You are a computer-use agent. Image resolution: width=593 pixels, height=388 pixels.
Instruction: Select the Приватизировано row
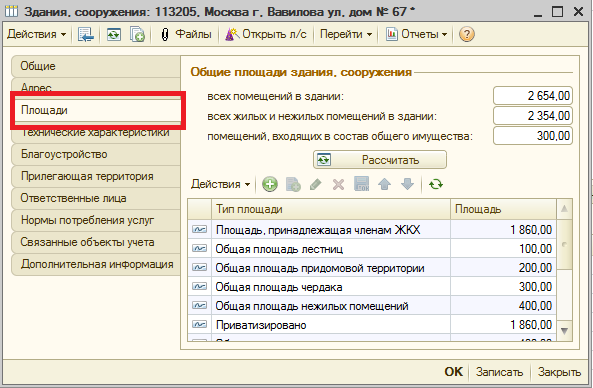(x=372, y=324)
